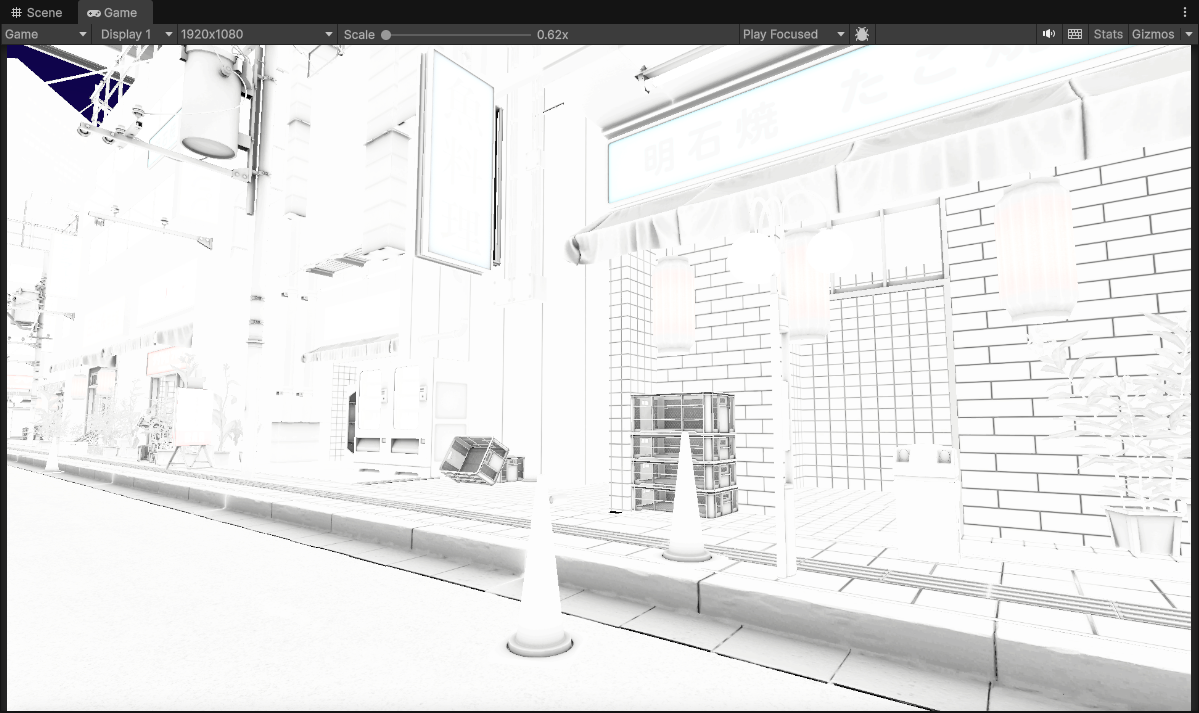Open the Play Focused behavior dropdown

[x=790, y=34]
